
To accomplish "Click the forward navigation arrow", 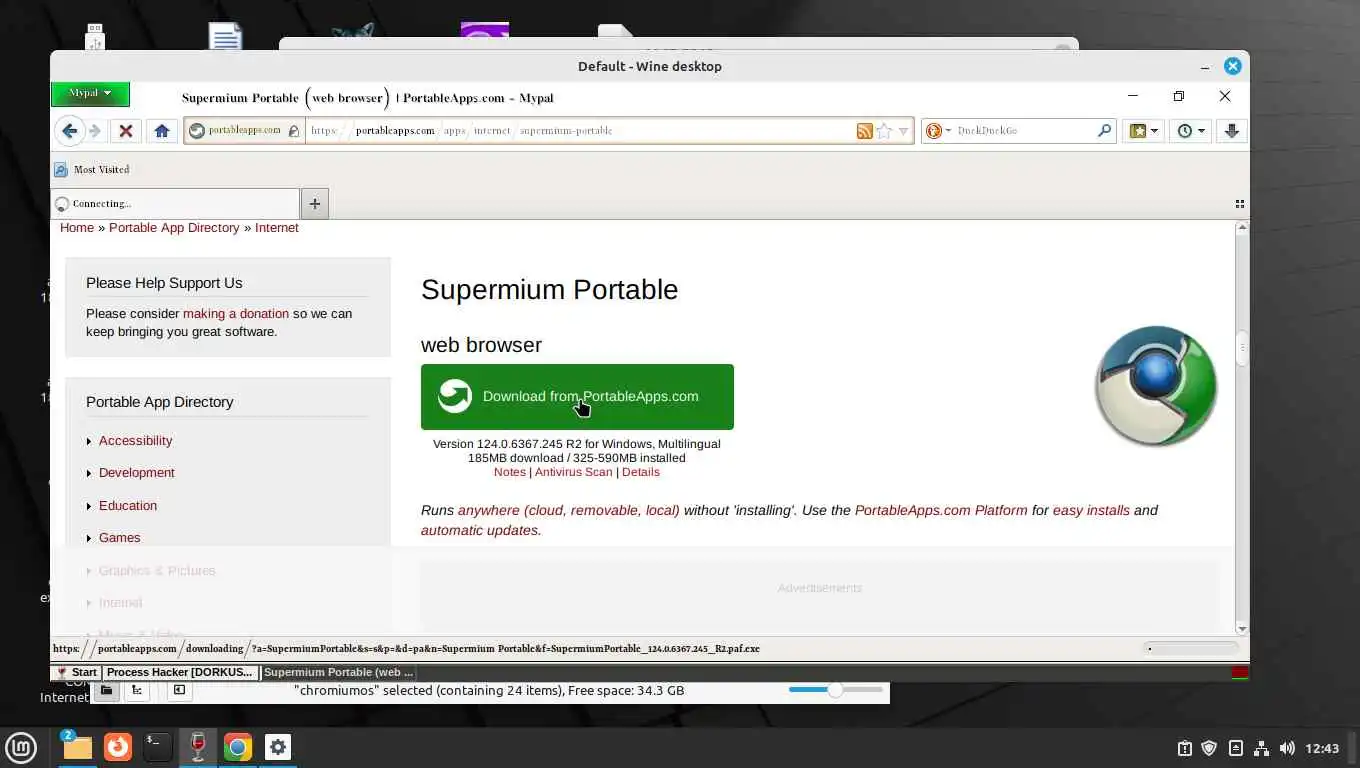I will pos(95,131).
